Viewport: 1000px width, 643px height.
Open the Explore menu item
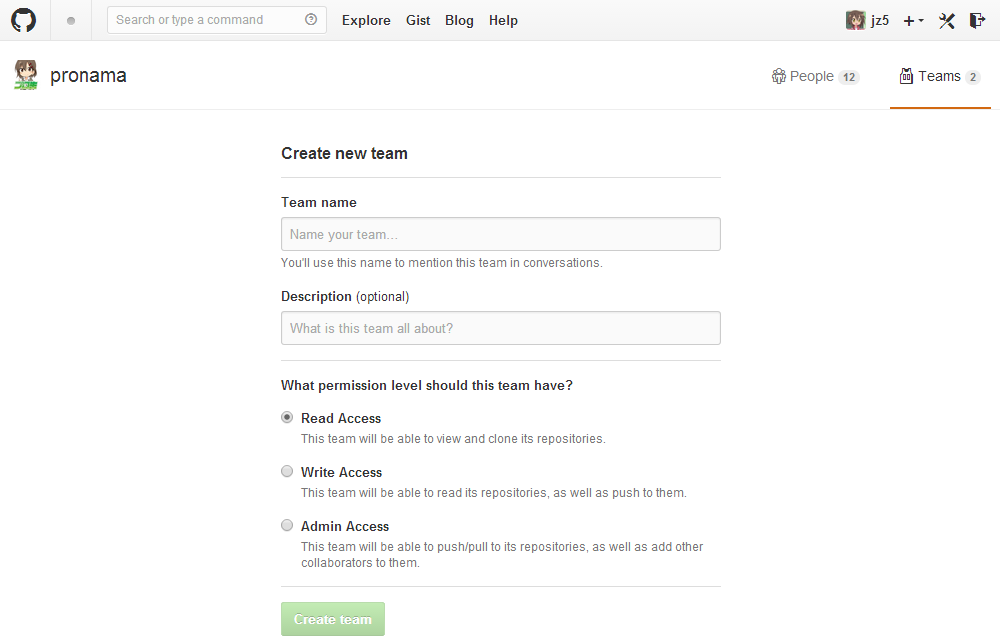coord(366,20)
